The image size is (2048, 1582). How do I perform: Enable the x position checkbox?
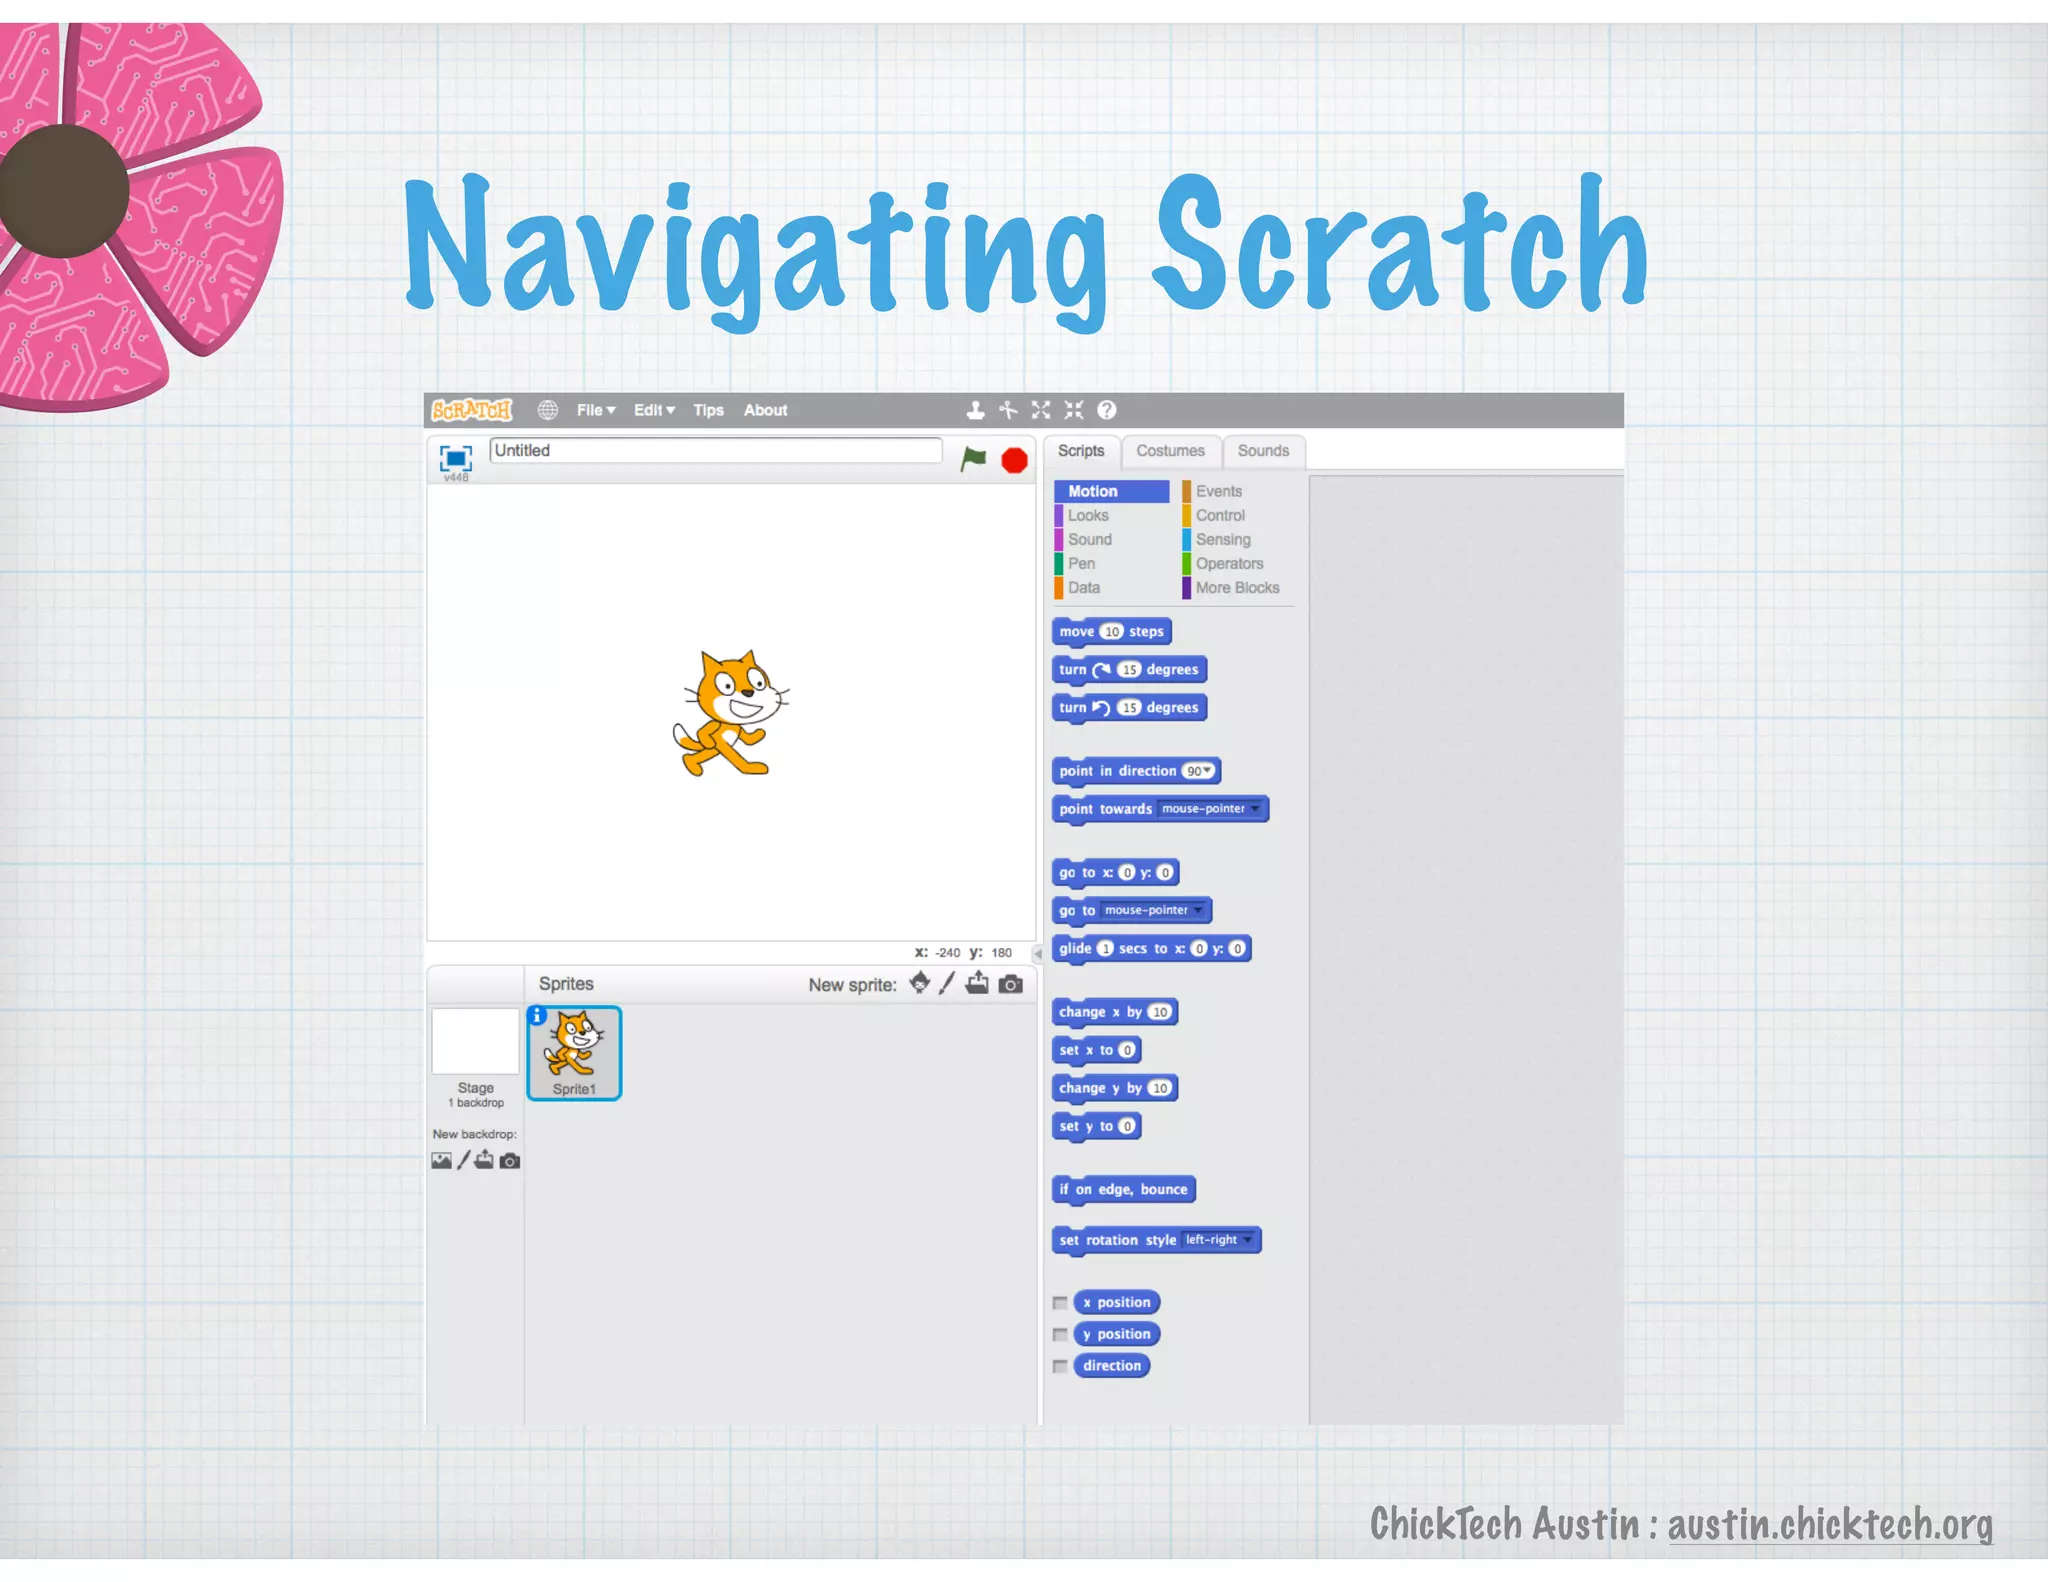[x=1060, y=1303]
